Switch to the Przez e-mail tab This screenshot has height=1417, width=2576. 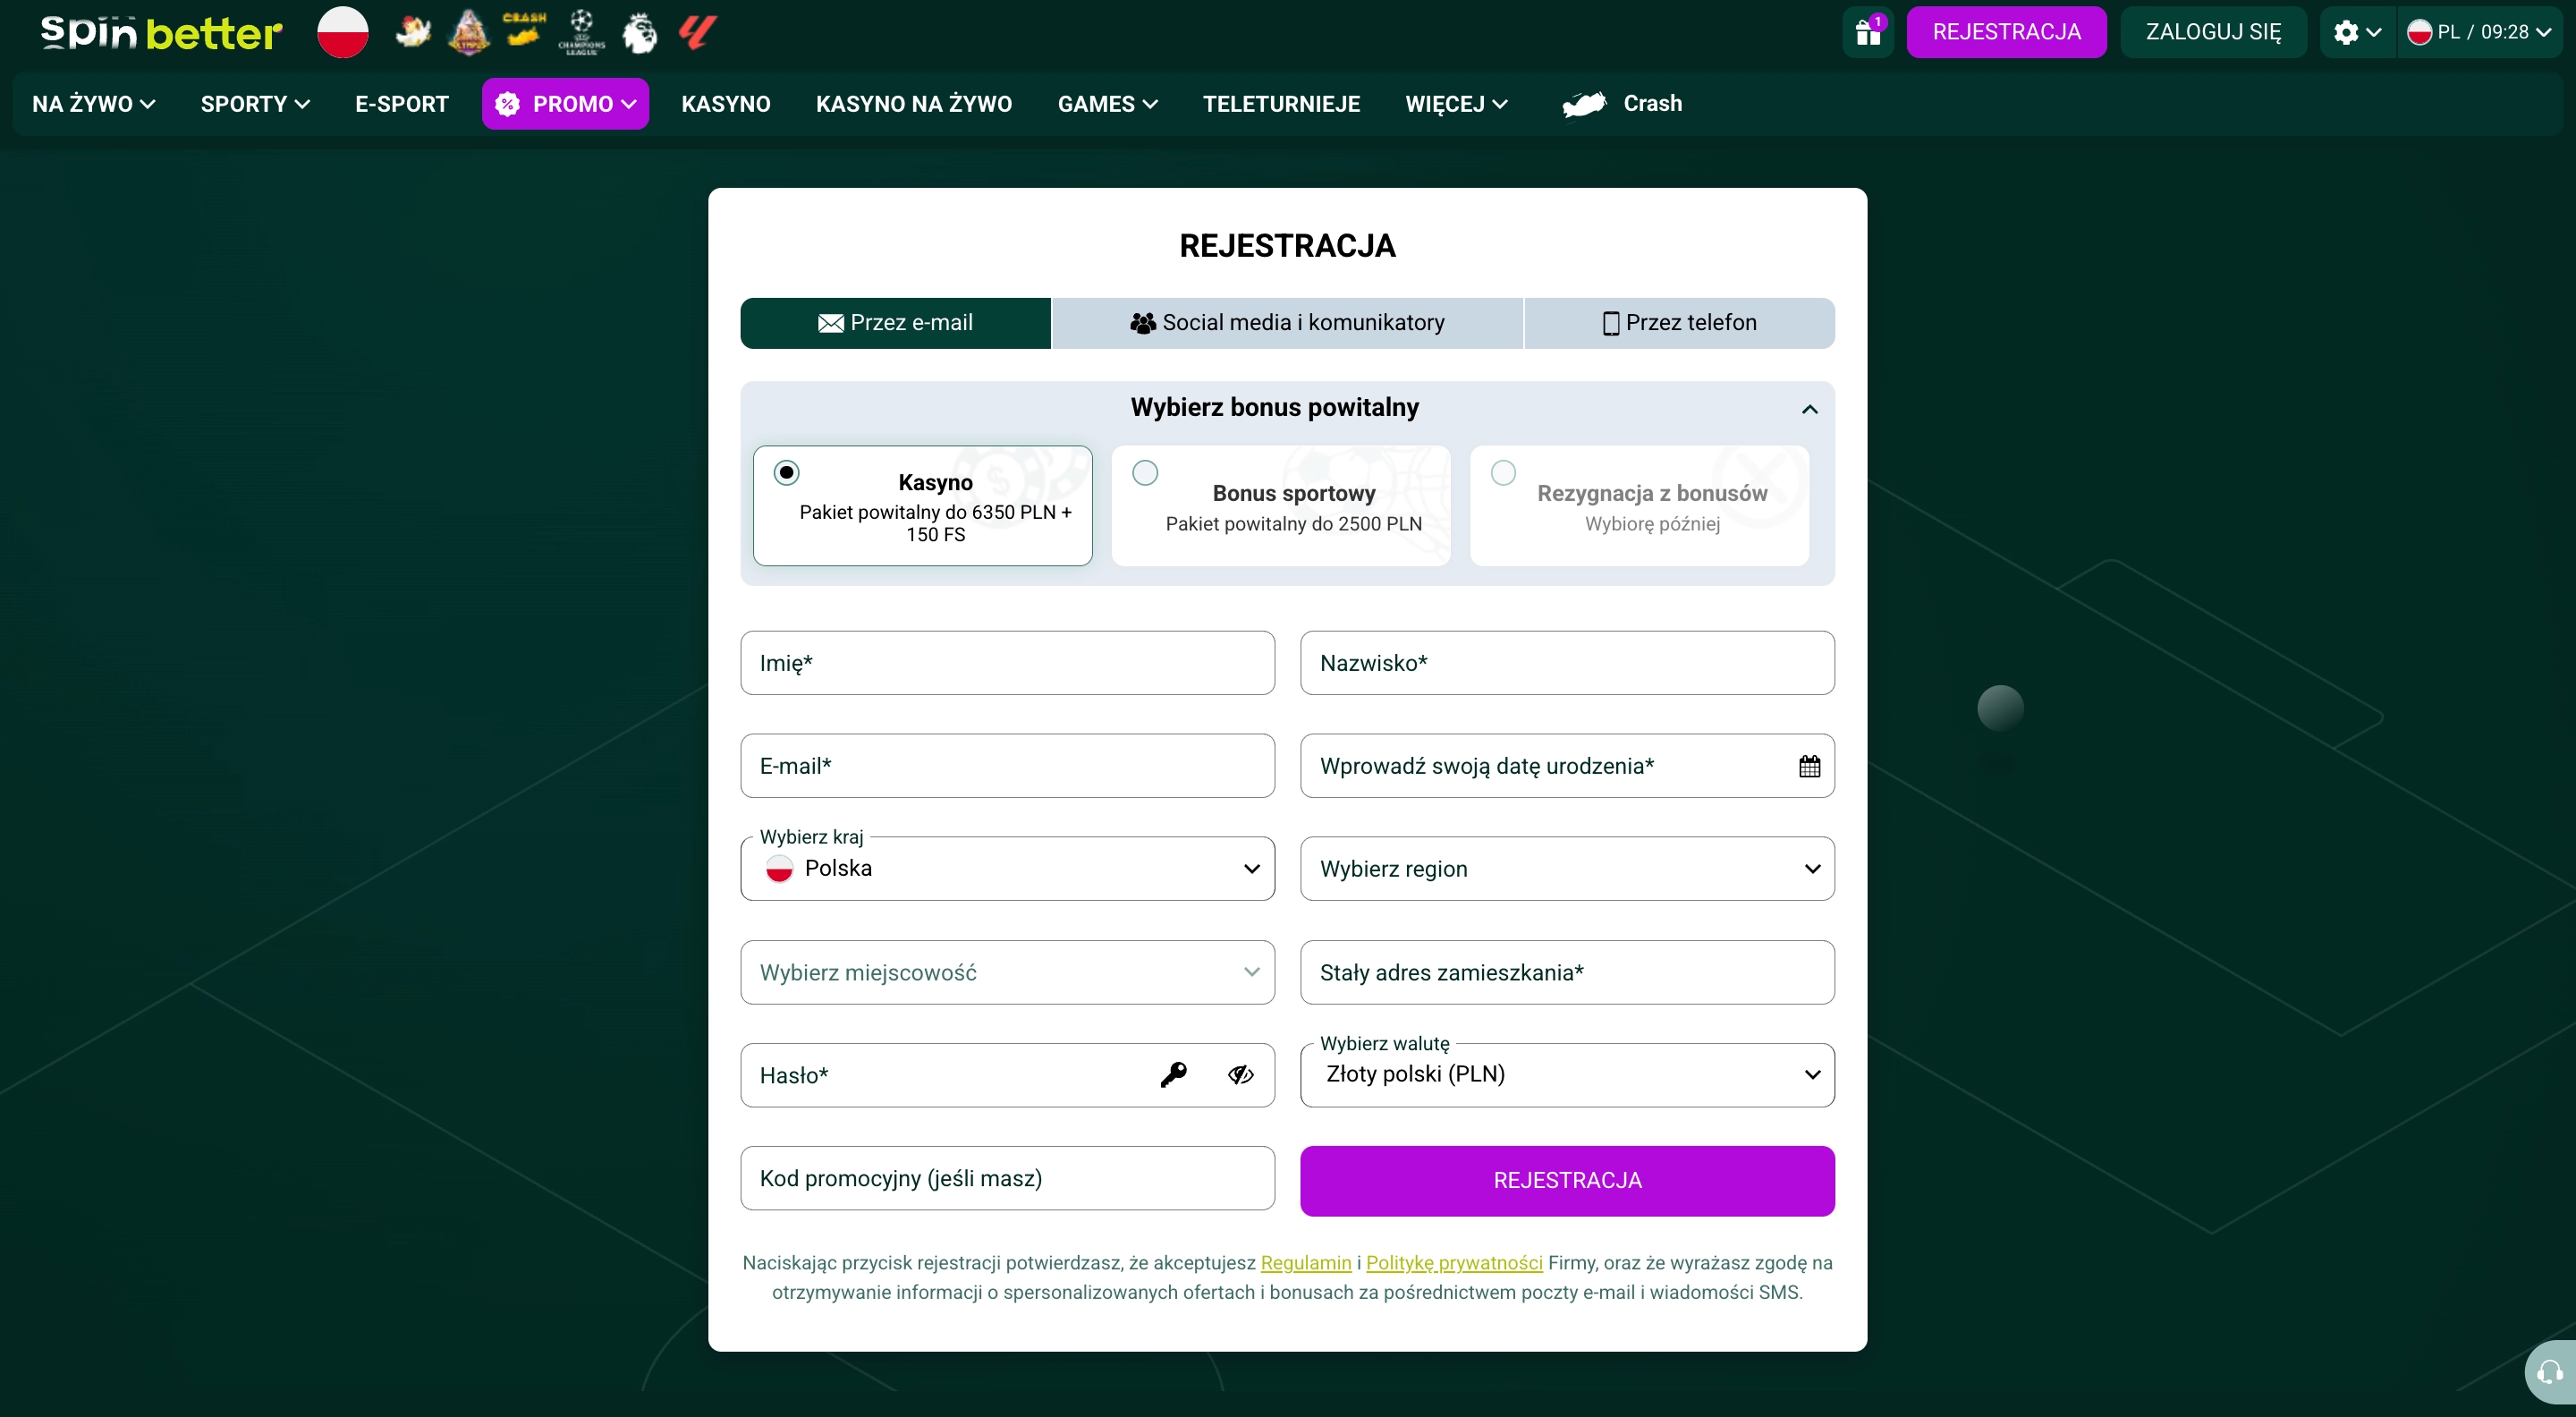coord(895,323)
